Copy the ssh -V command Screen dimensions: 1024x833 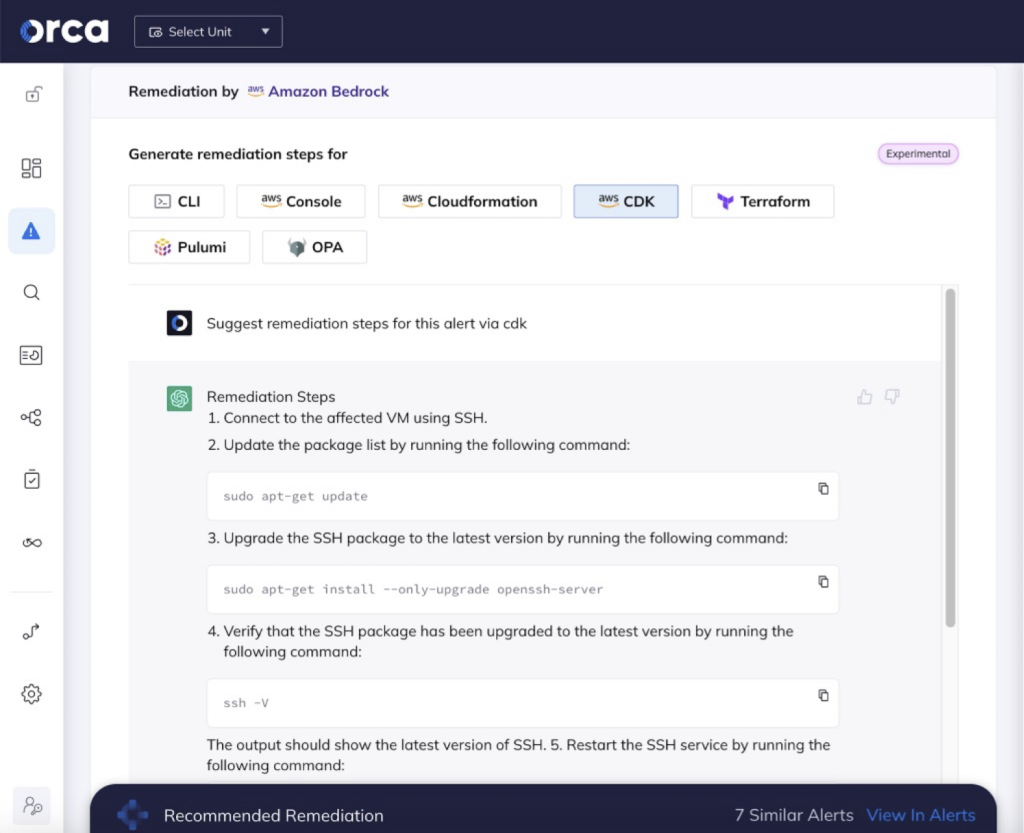pyautogui.click(x=823, y=695)
